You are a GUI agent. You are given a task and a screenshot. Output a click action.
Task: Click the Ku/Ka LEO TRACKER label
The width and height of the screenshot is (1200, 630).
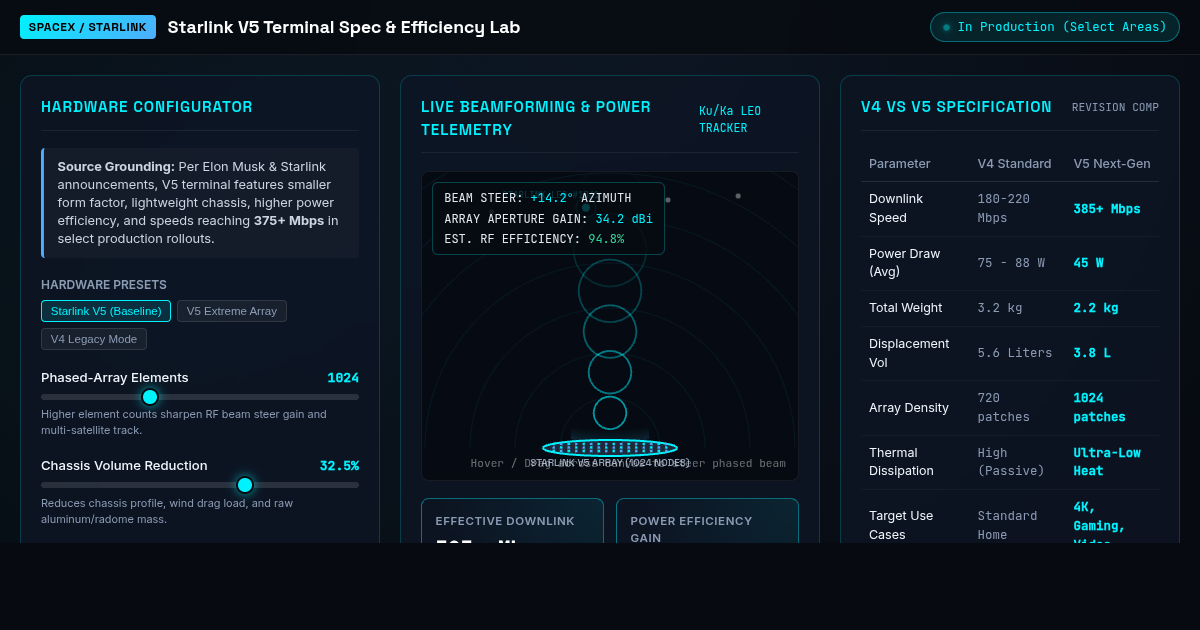click(730, 119)
